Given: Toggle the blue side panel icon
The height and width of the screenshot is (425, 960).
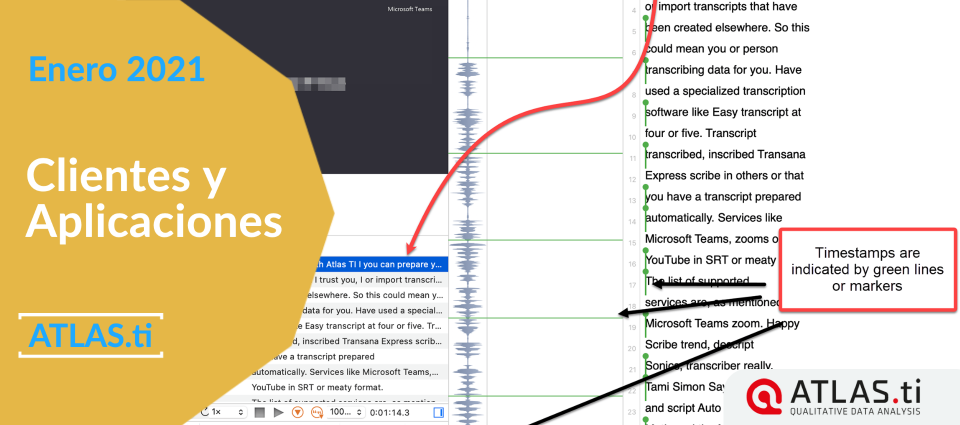Looking at the screenshot, I should (438, 413).
